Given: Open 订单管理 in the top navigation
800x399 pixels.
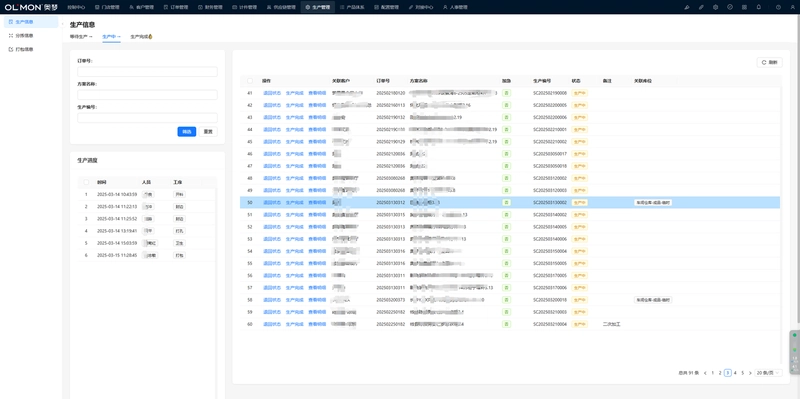Looking at the screenshot, I should pos(176,7).
